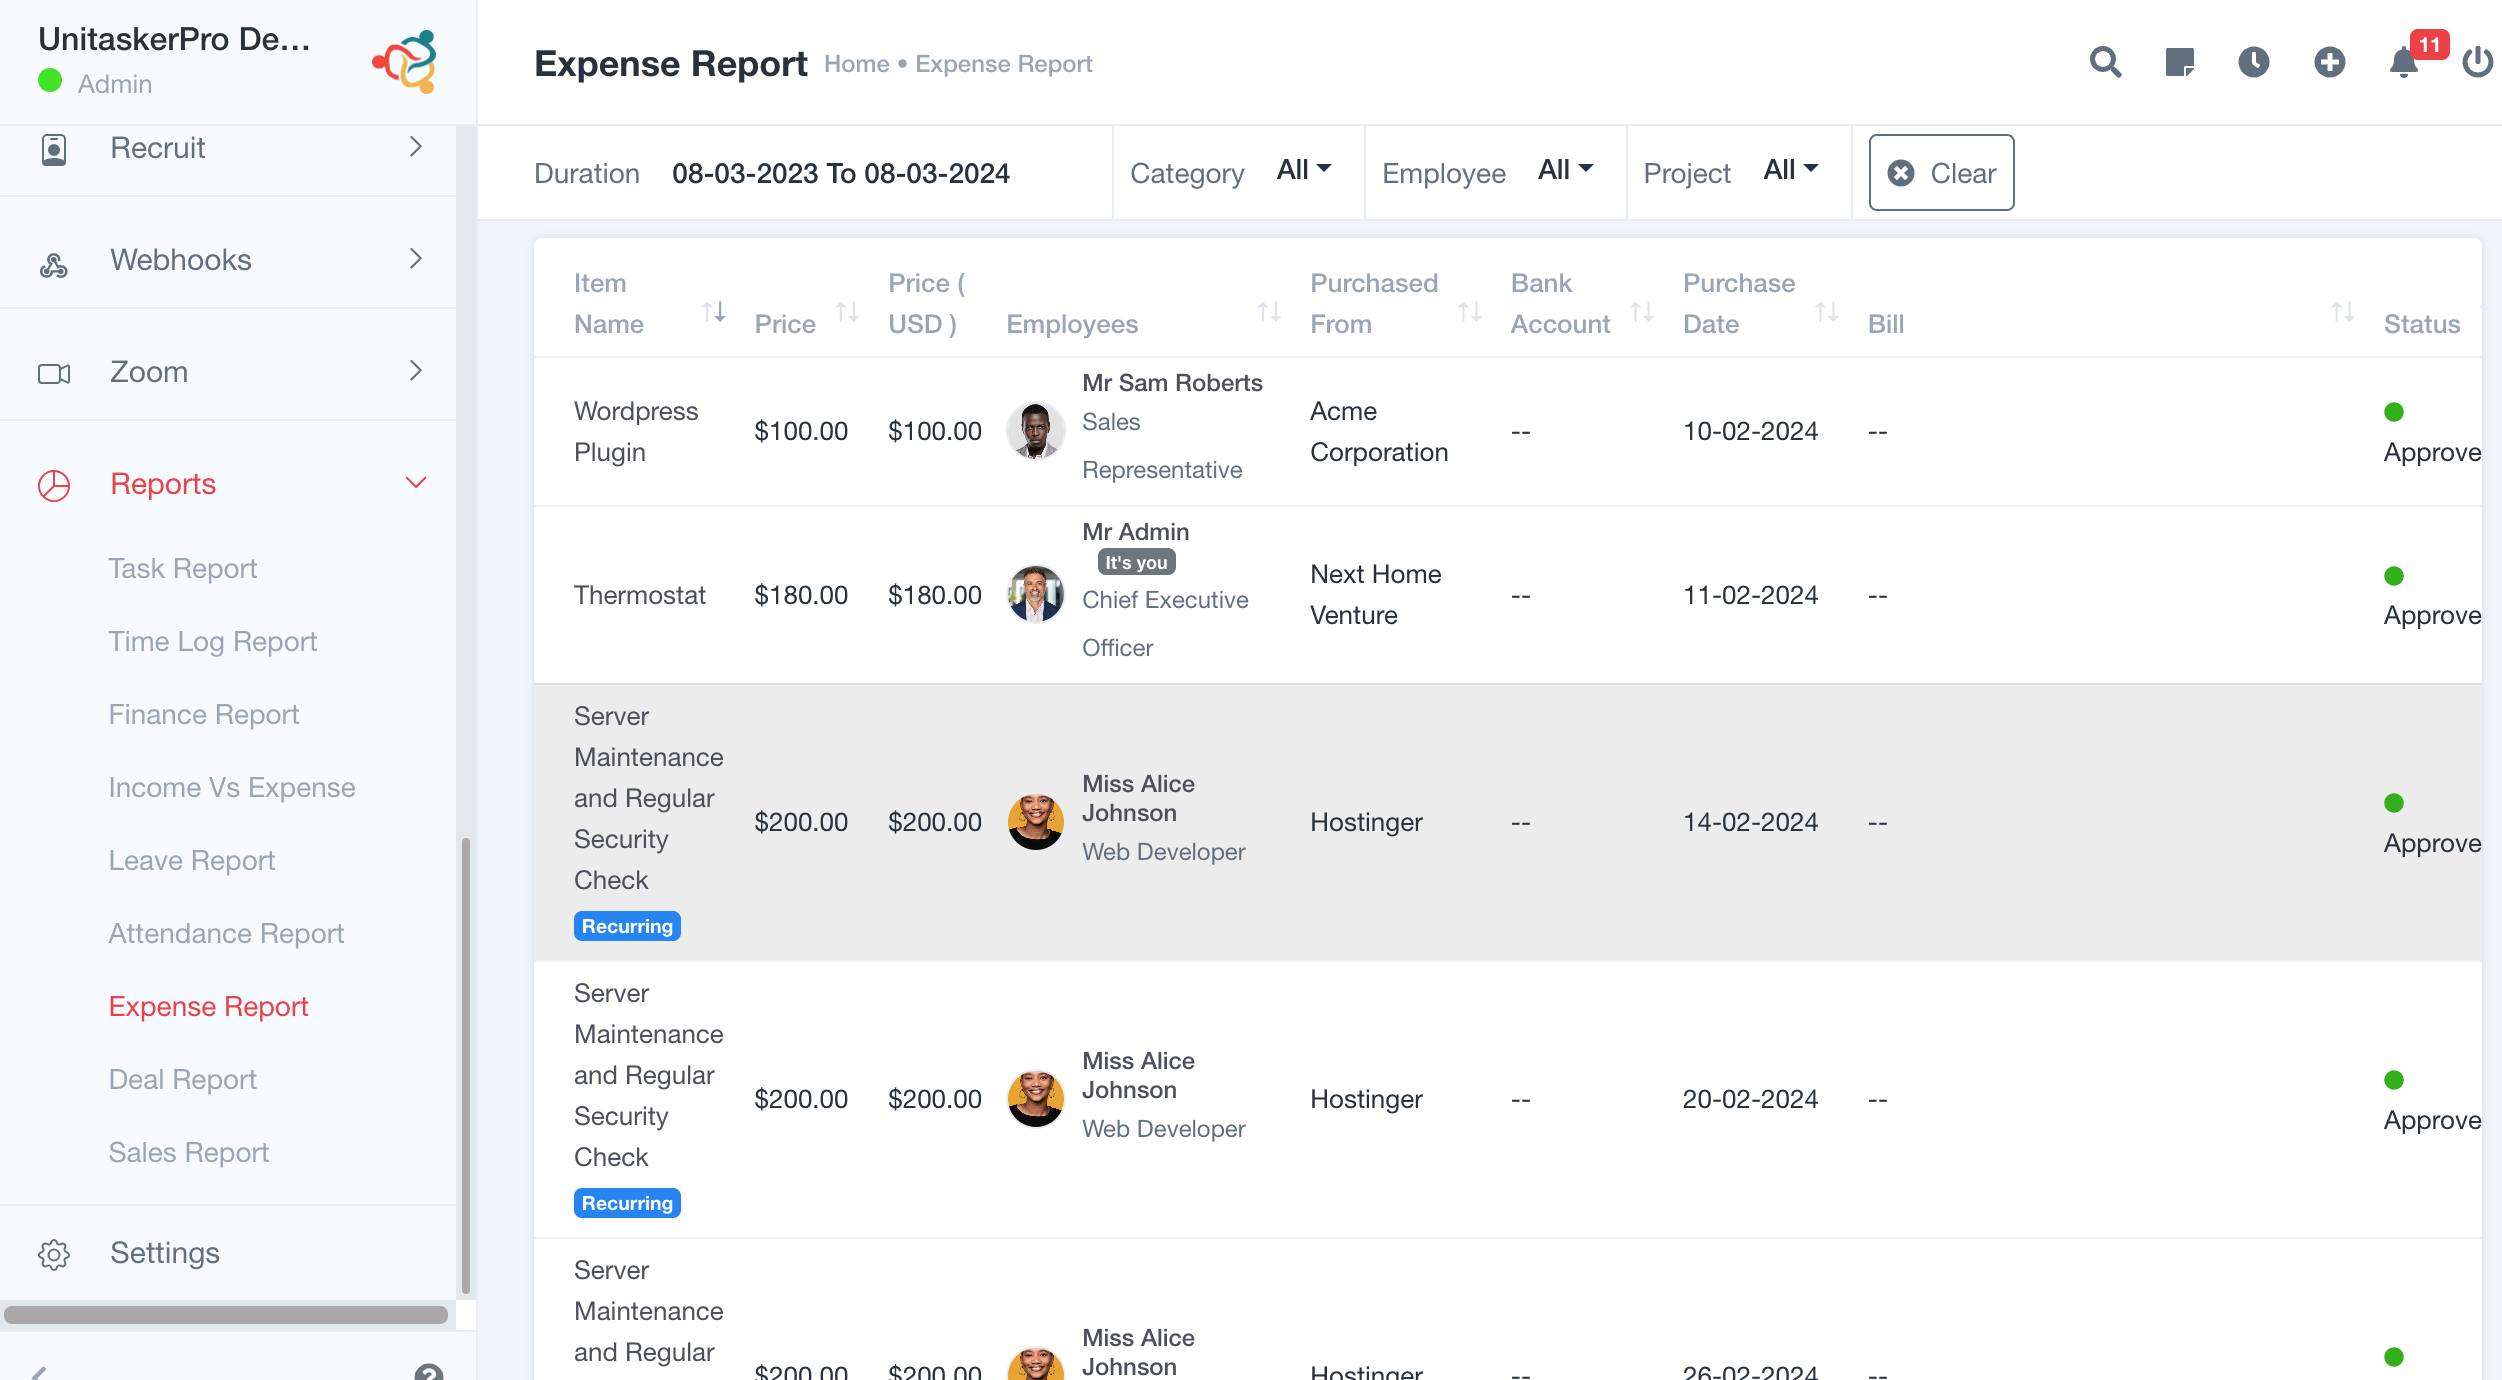Click the clock timer icon
This screenshot has height=1380, width=2502.
(x=2254, y=63)
